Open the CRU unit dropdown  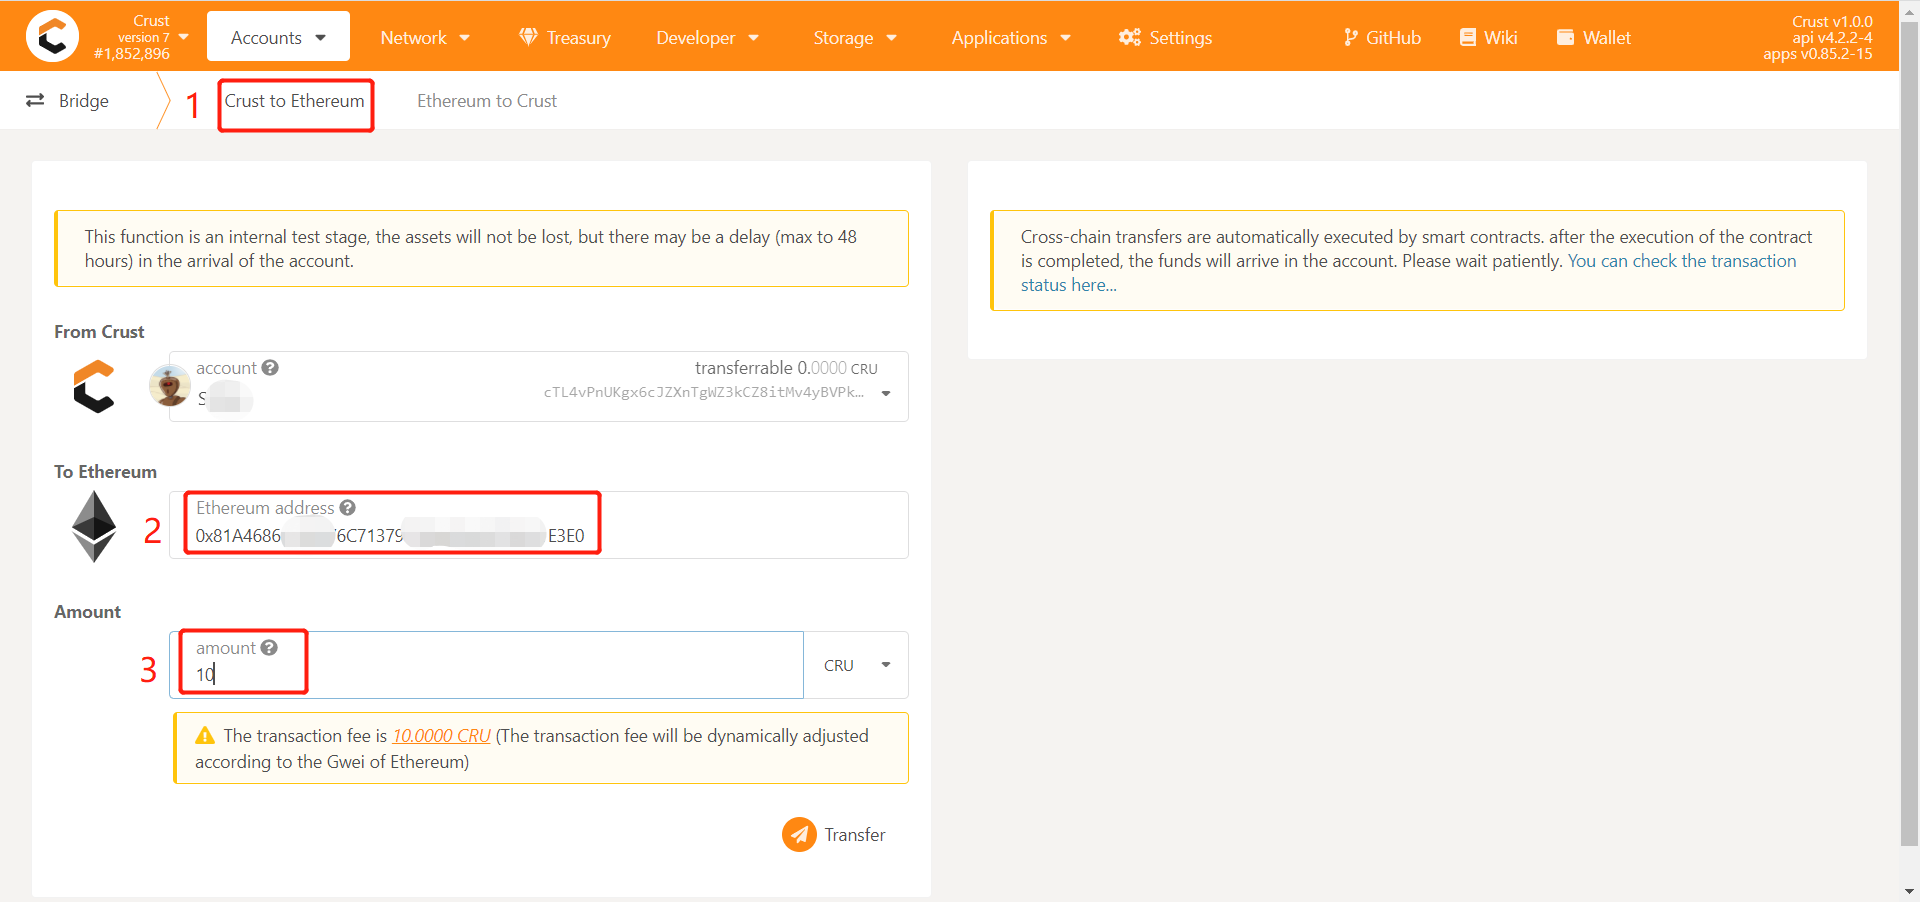coord(856,665)
